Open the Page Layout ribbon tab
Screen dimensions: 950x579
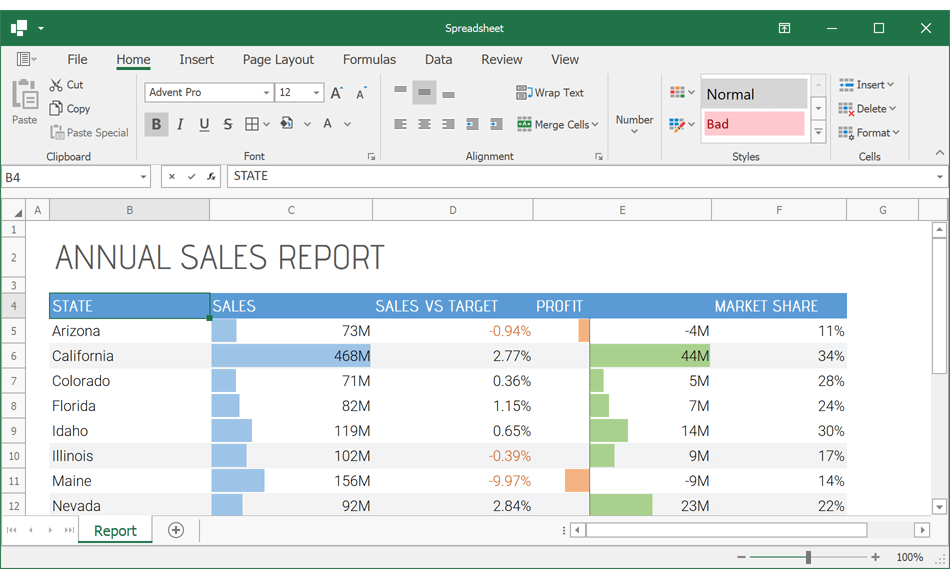tap(278, 59)
